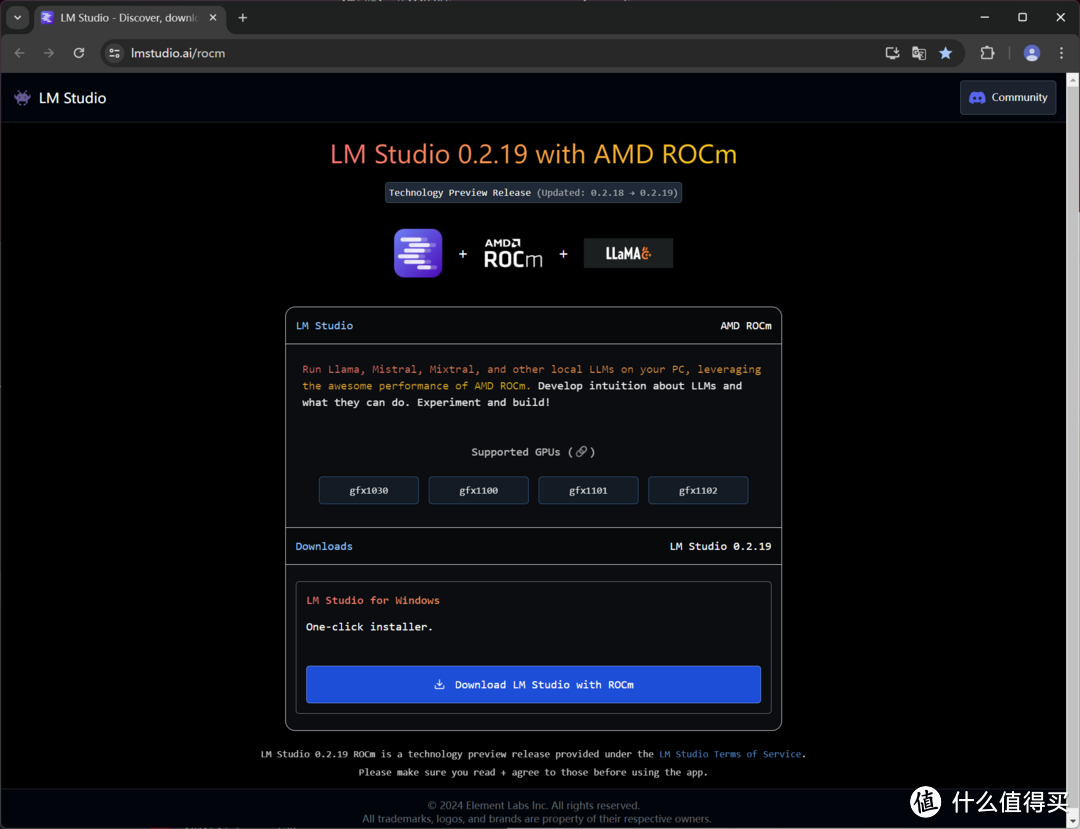1080x829 pixels.
Task: Reload the page with refresh icon
Action: [79, 53]
